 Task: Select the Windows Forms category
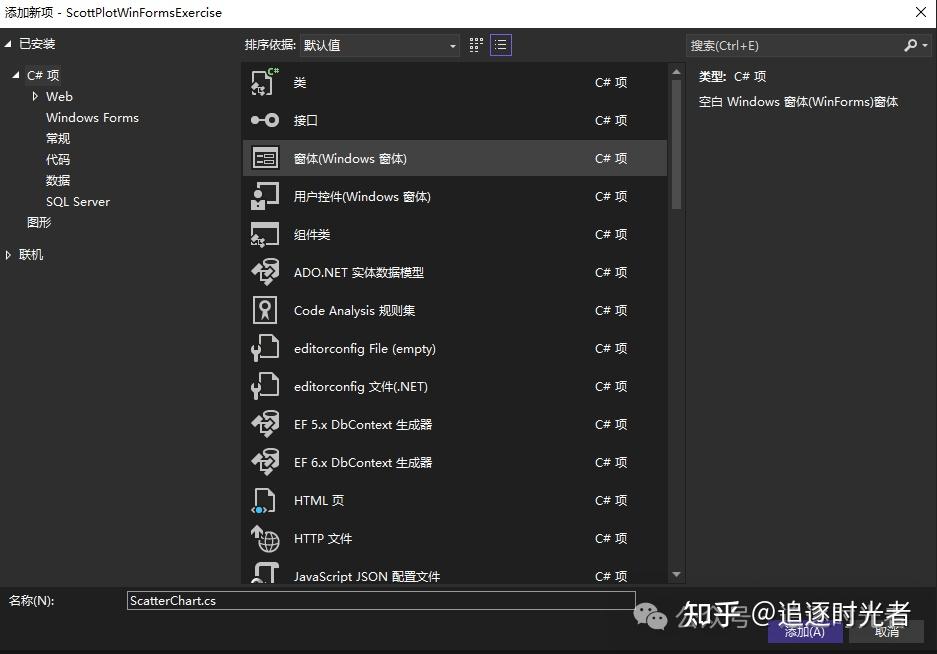(92, 117)
